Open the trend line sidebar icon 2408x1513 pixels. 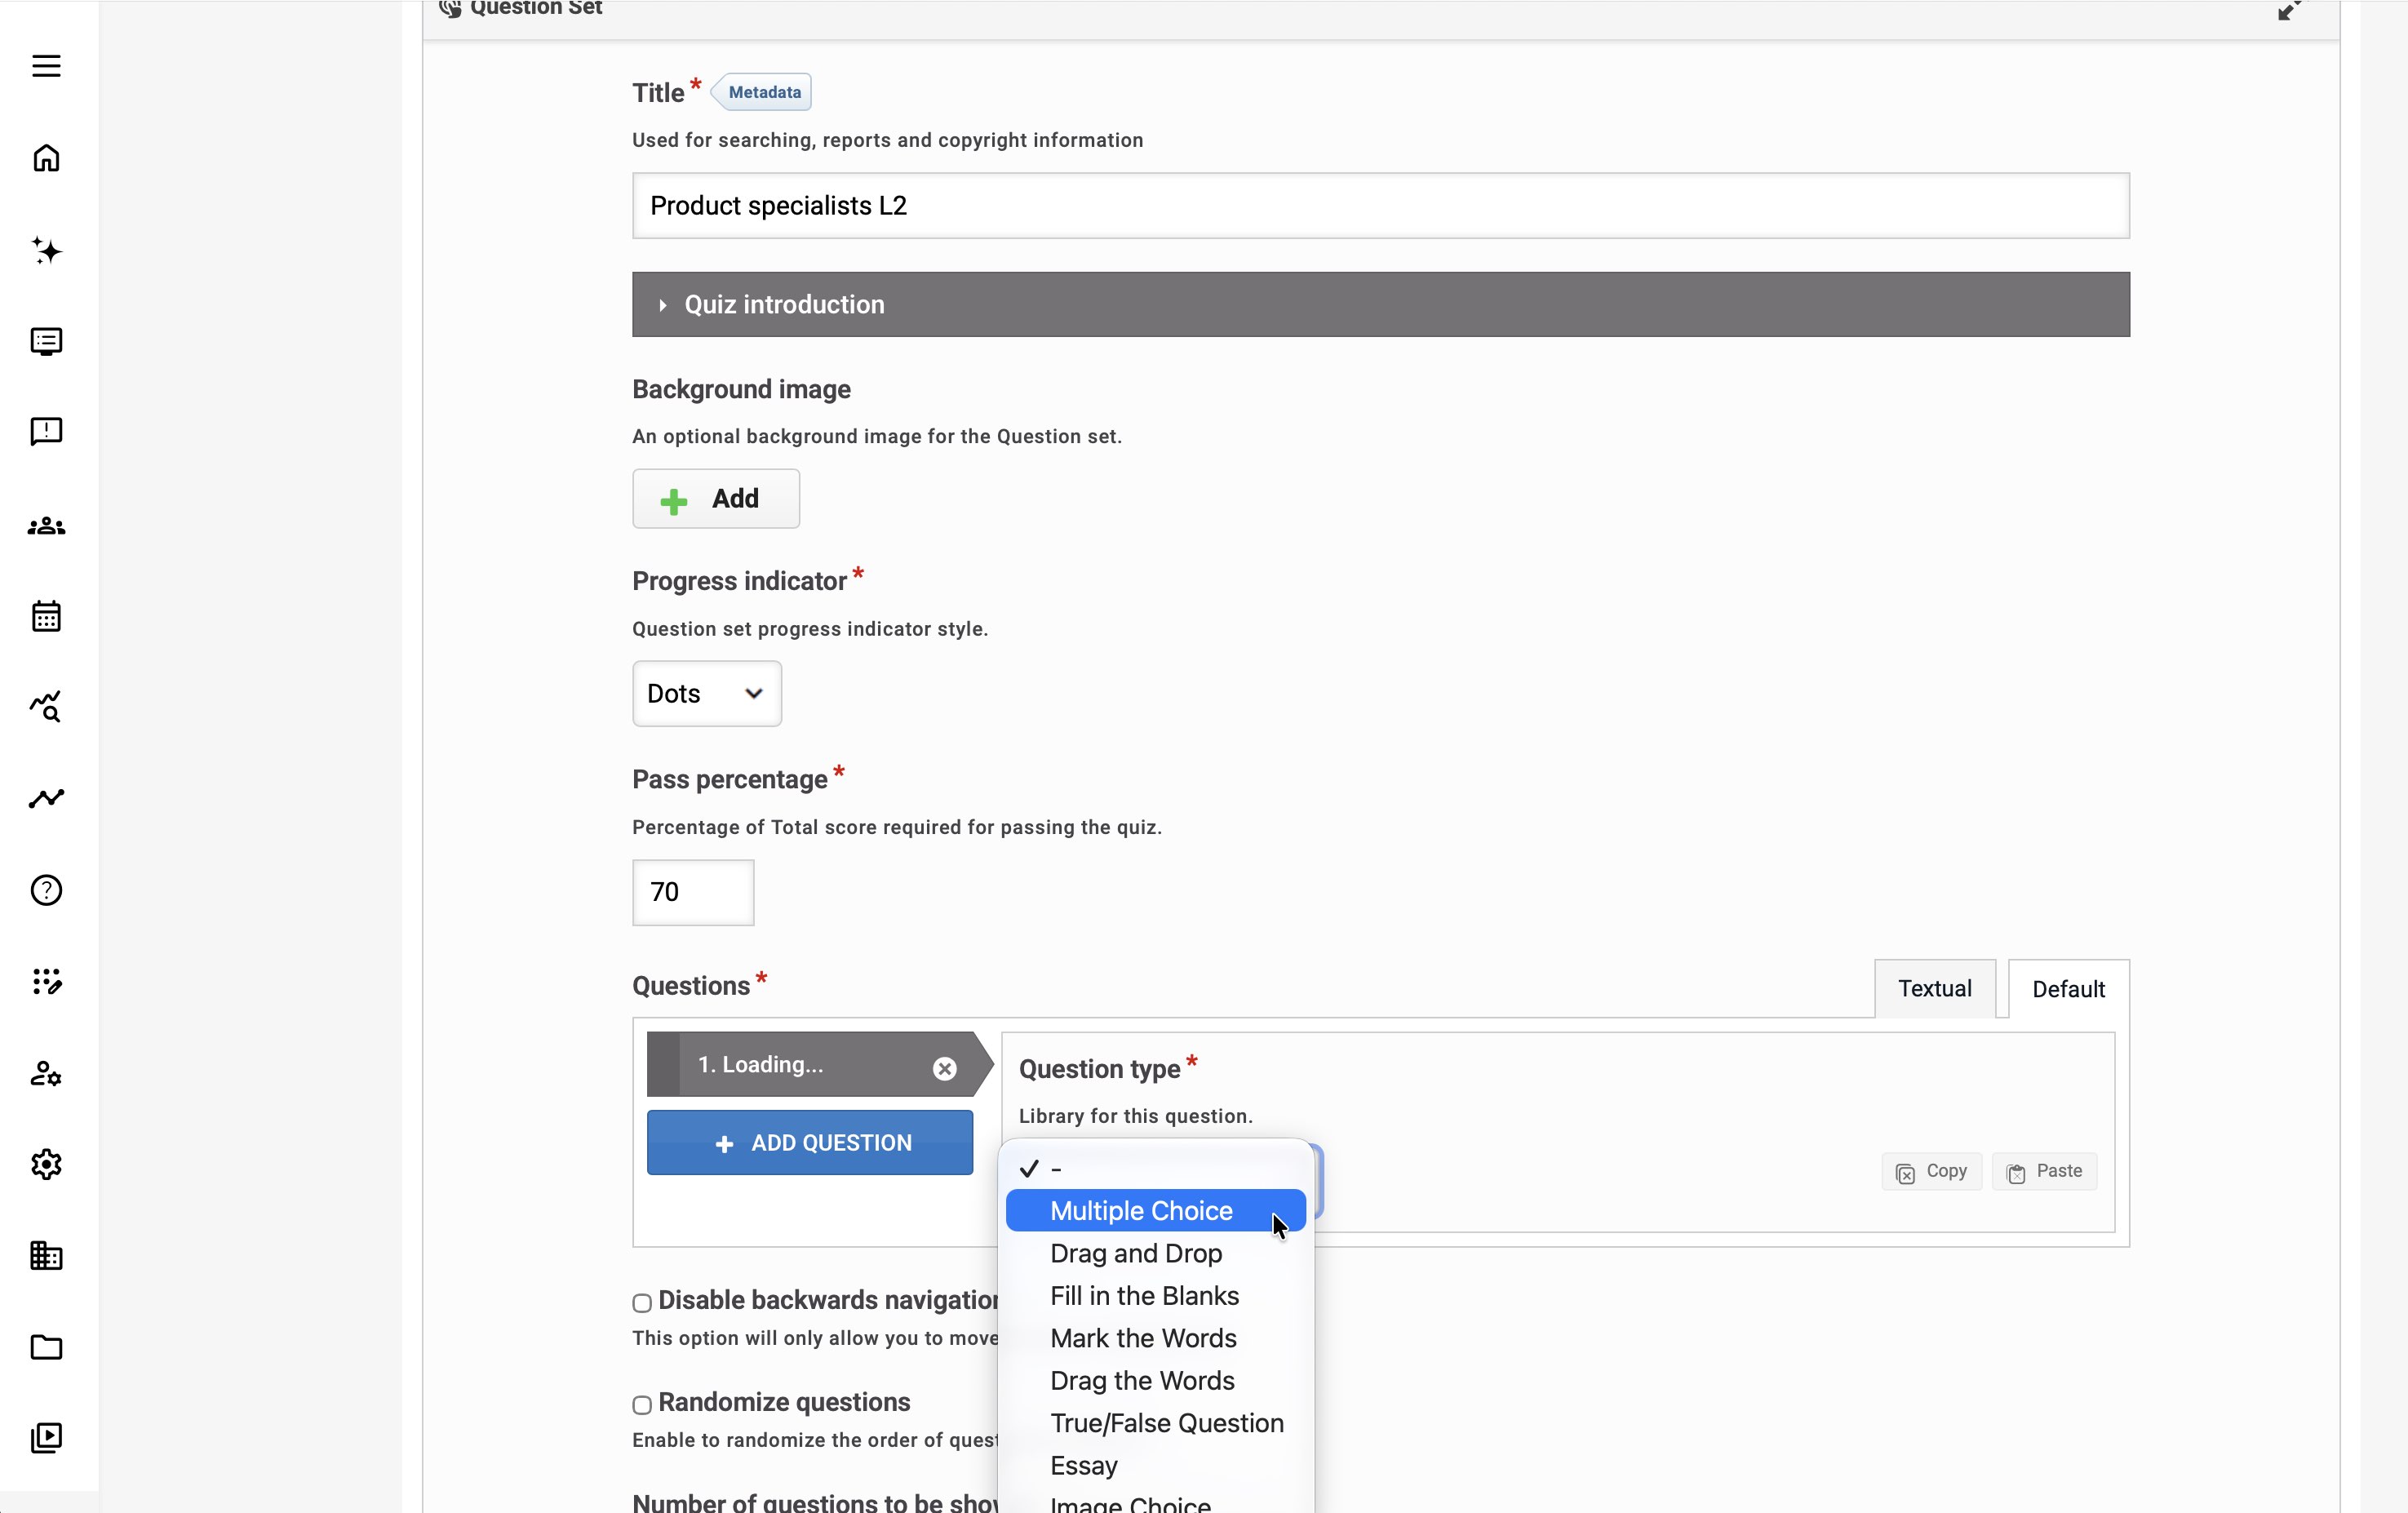[46, 798]
